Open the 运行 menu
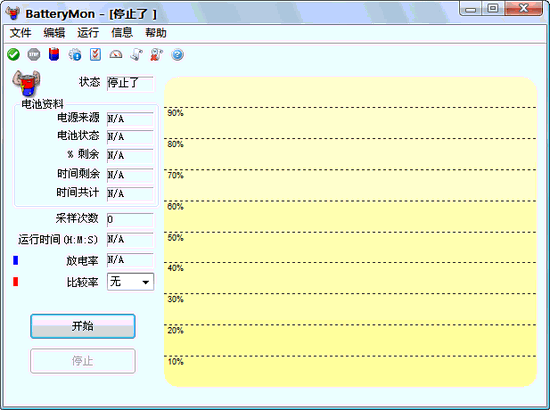Screen dimensions: 550x410 click(88, 33)
